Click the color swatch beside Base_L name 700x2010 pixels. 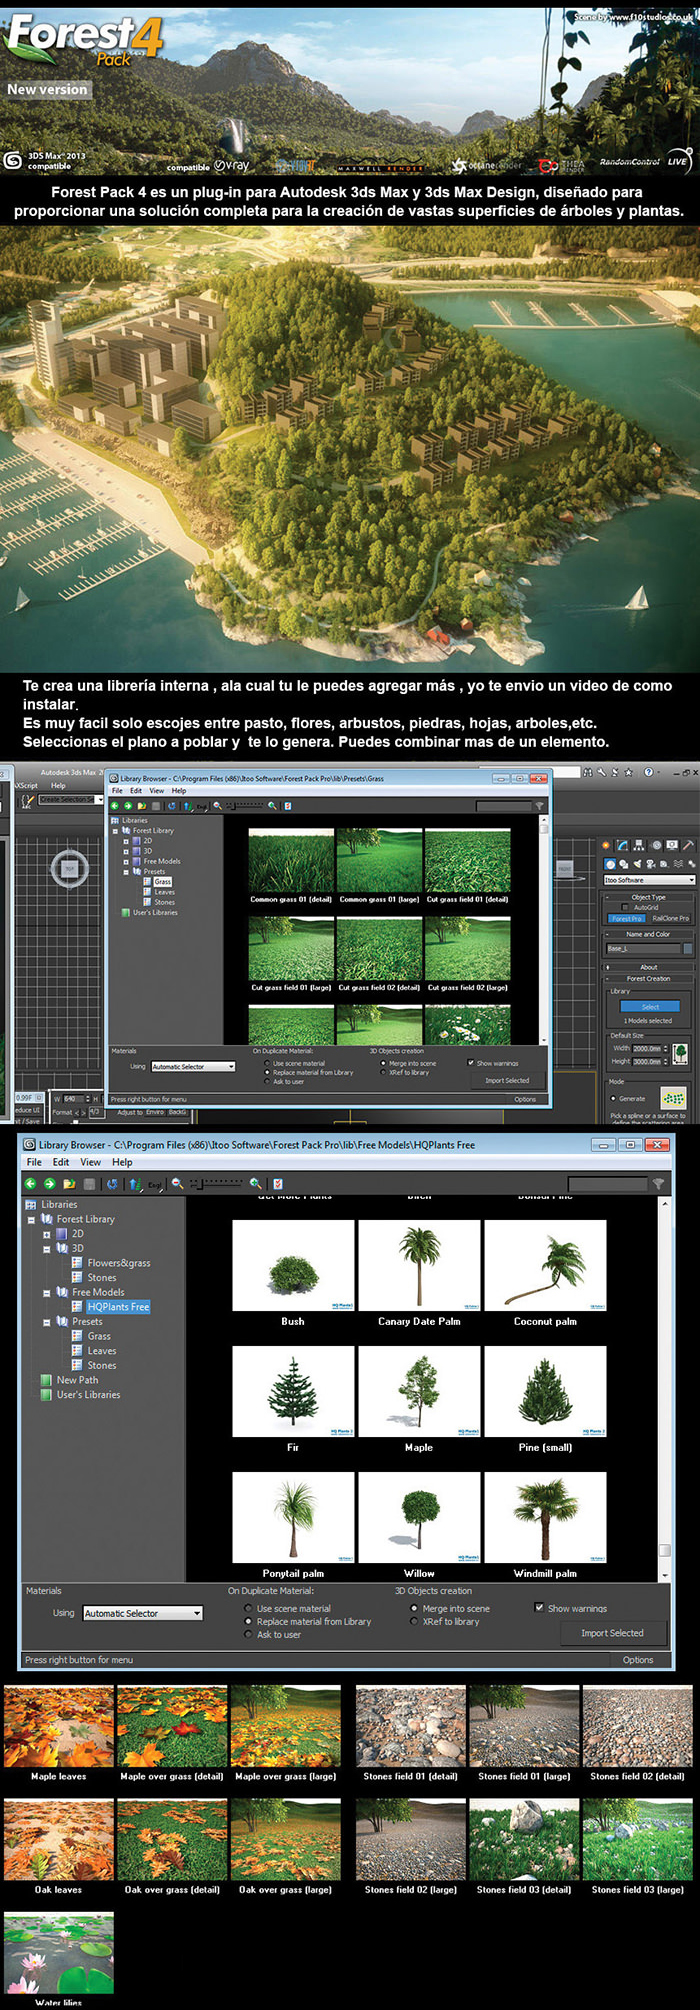pyautogui.click(x=688, y=948)
